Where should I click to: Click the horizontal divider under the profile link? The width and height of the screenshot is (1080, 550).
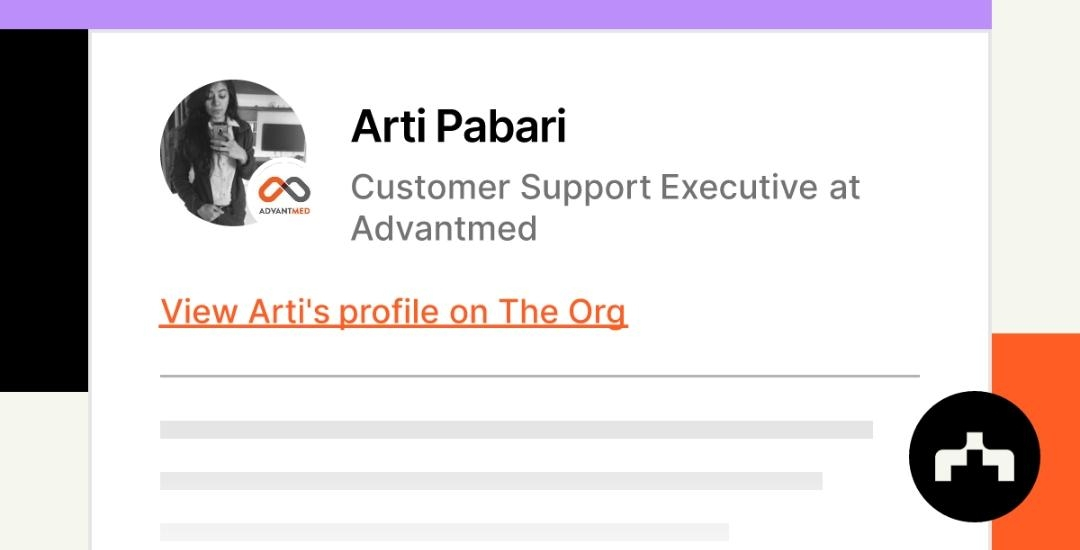[539, 376]
